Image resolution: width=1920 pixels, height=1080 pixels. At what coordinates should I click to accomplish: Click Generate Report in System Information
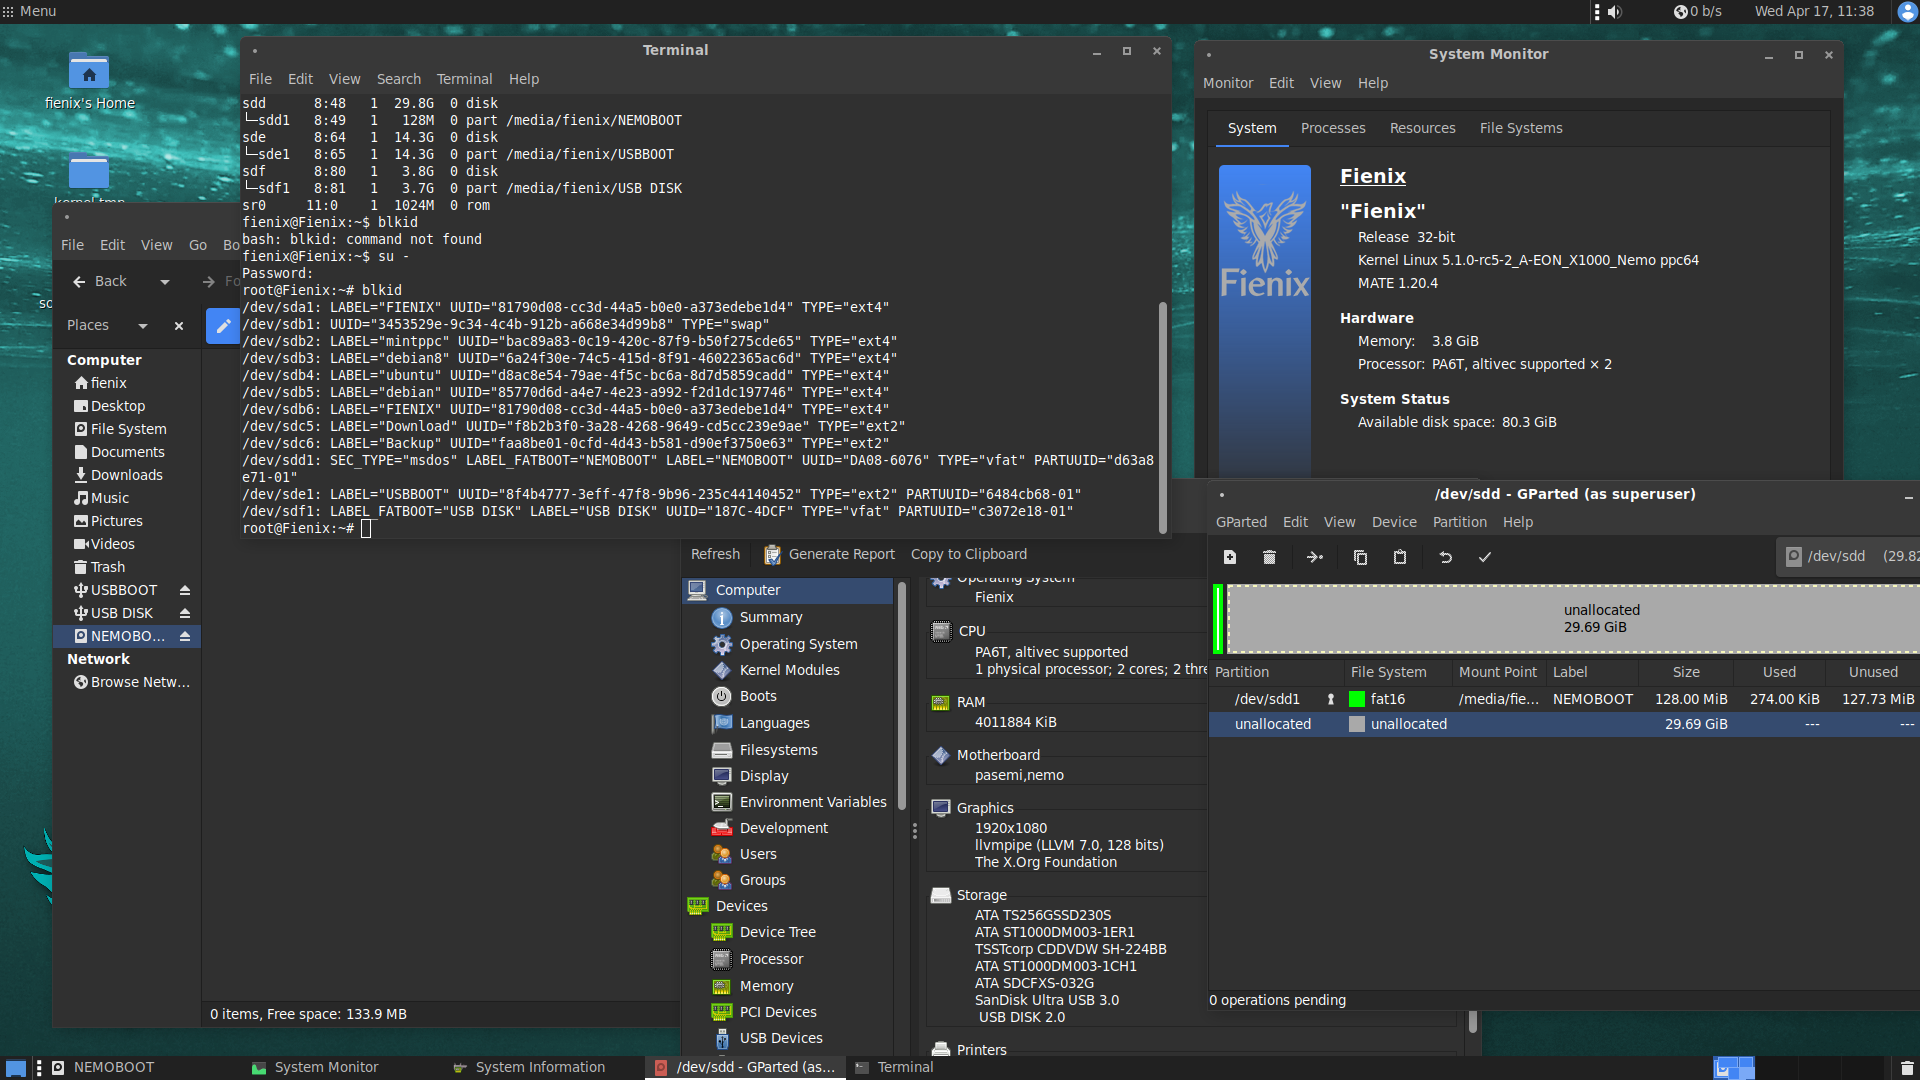pos(829,554)
